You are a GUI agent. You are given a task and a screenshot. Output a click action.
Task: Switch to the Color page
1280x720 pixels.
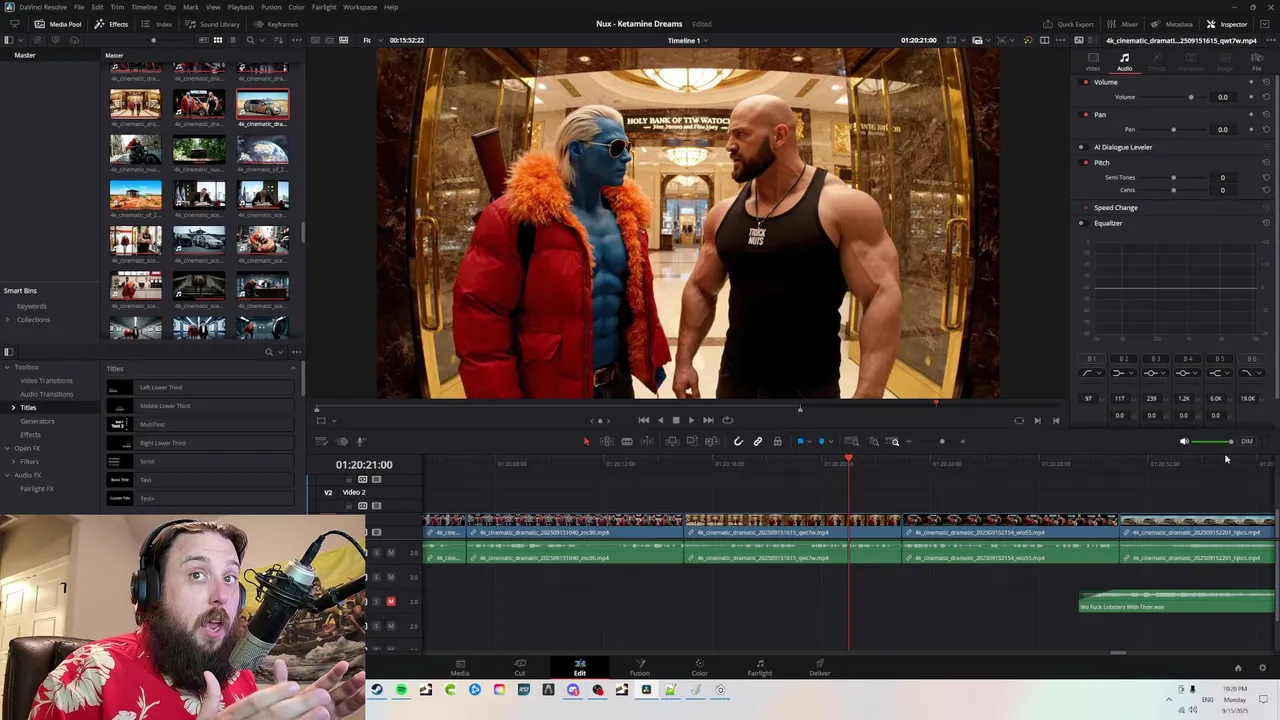click(x=700, y=667)
